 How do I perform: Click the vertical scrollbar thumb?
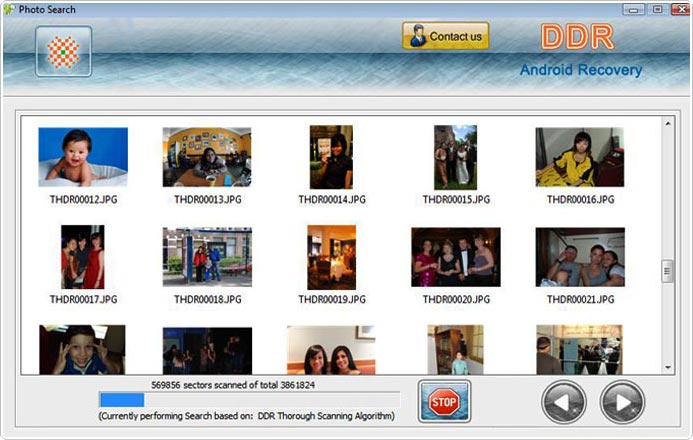(667, 271)
